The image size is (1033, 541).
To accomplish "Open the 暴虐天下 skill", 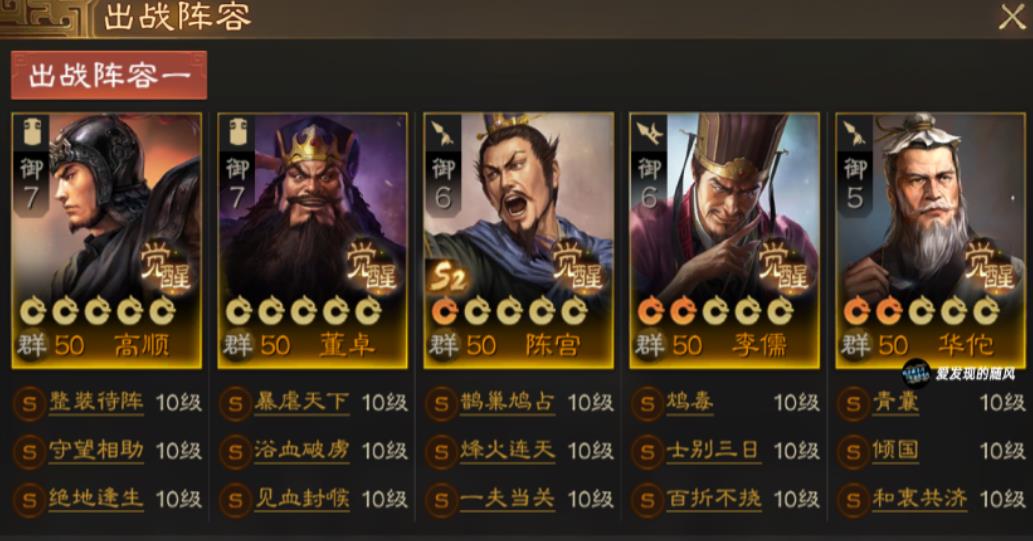I will (302, 402).
